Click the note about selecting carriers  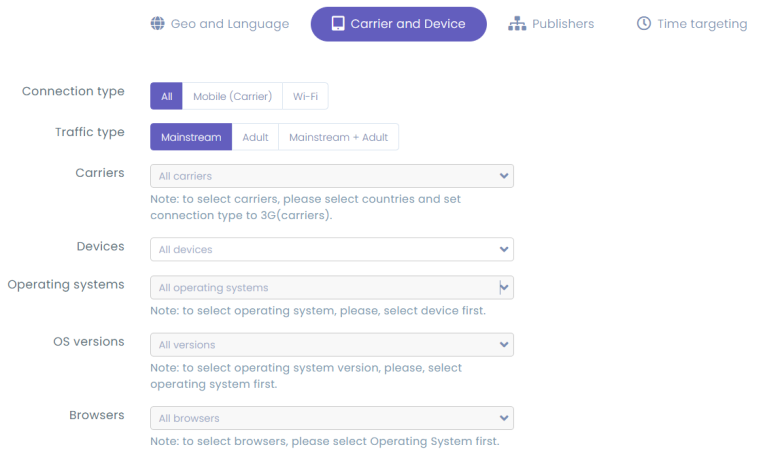click(305, 207)
